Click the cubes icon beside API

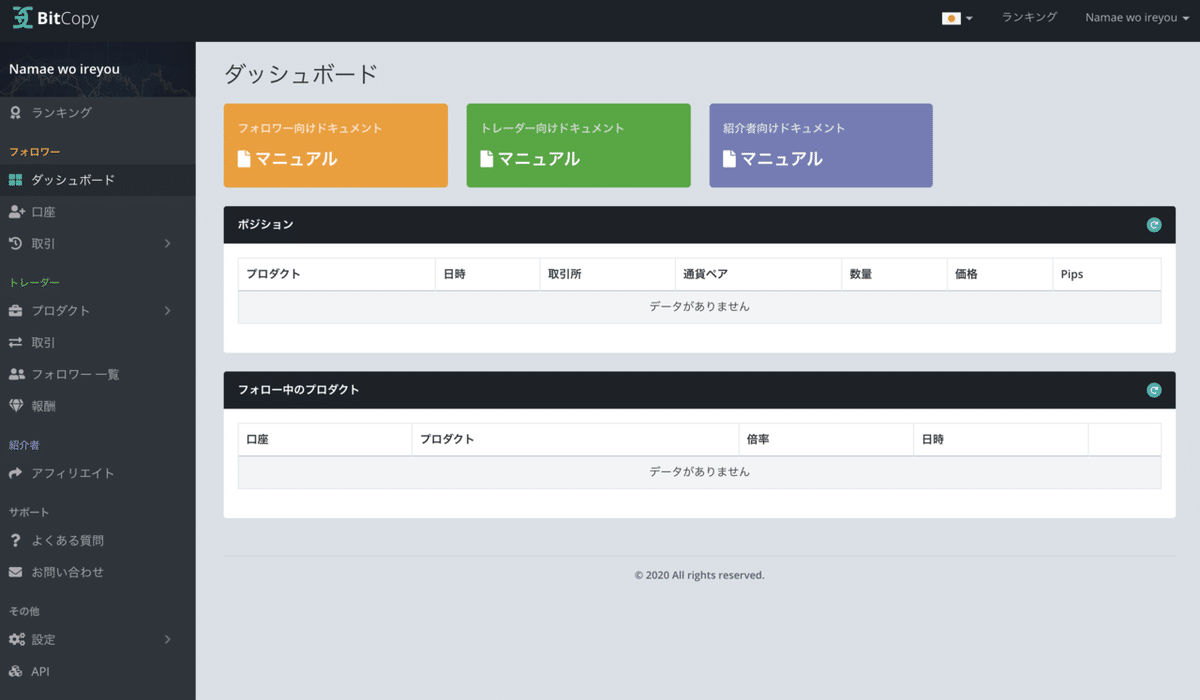pos(15,672)
